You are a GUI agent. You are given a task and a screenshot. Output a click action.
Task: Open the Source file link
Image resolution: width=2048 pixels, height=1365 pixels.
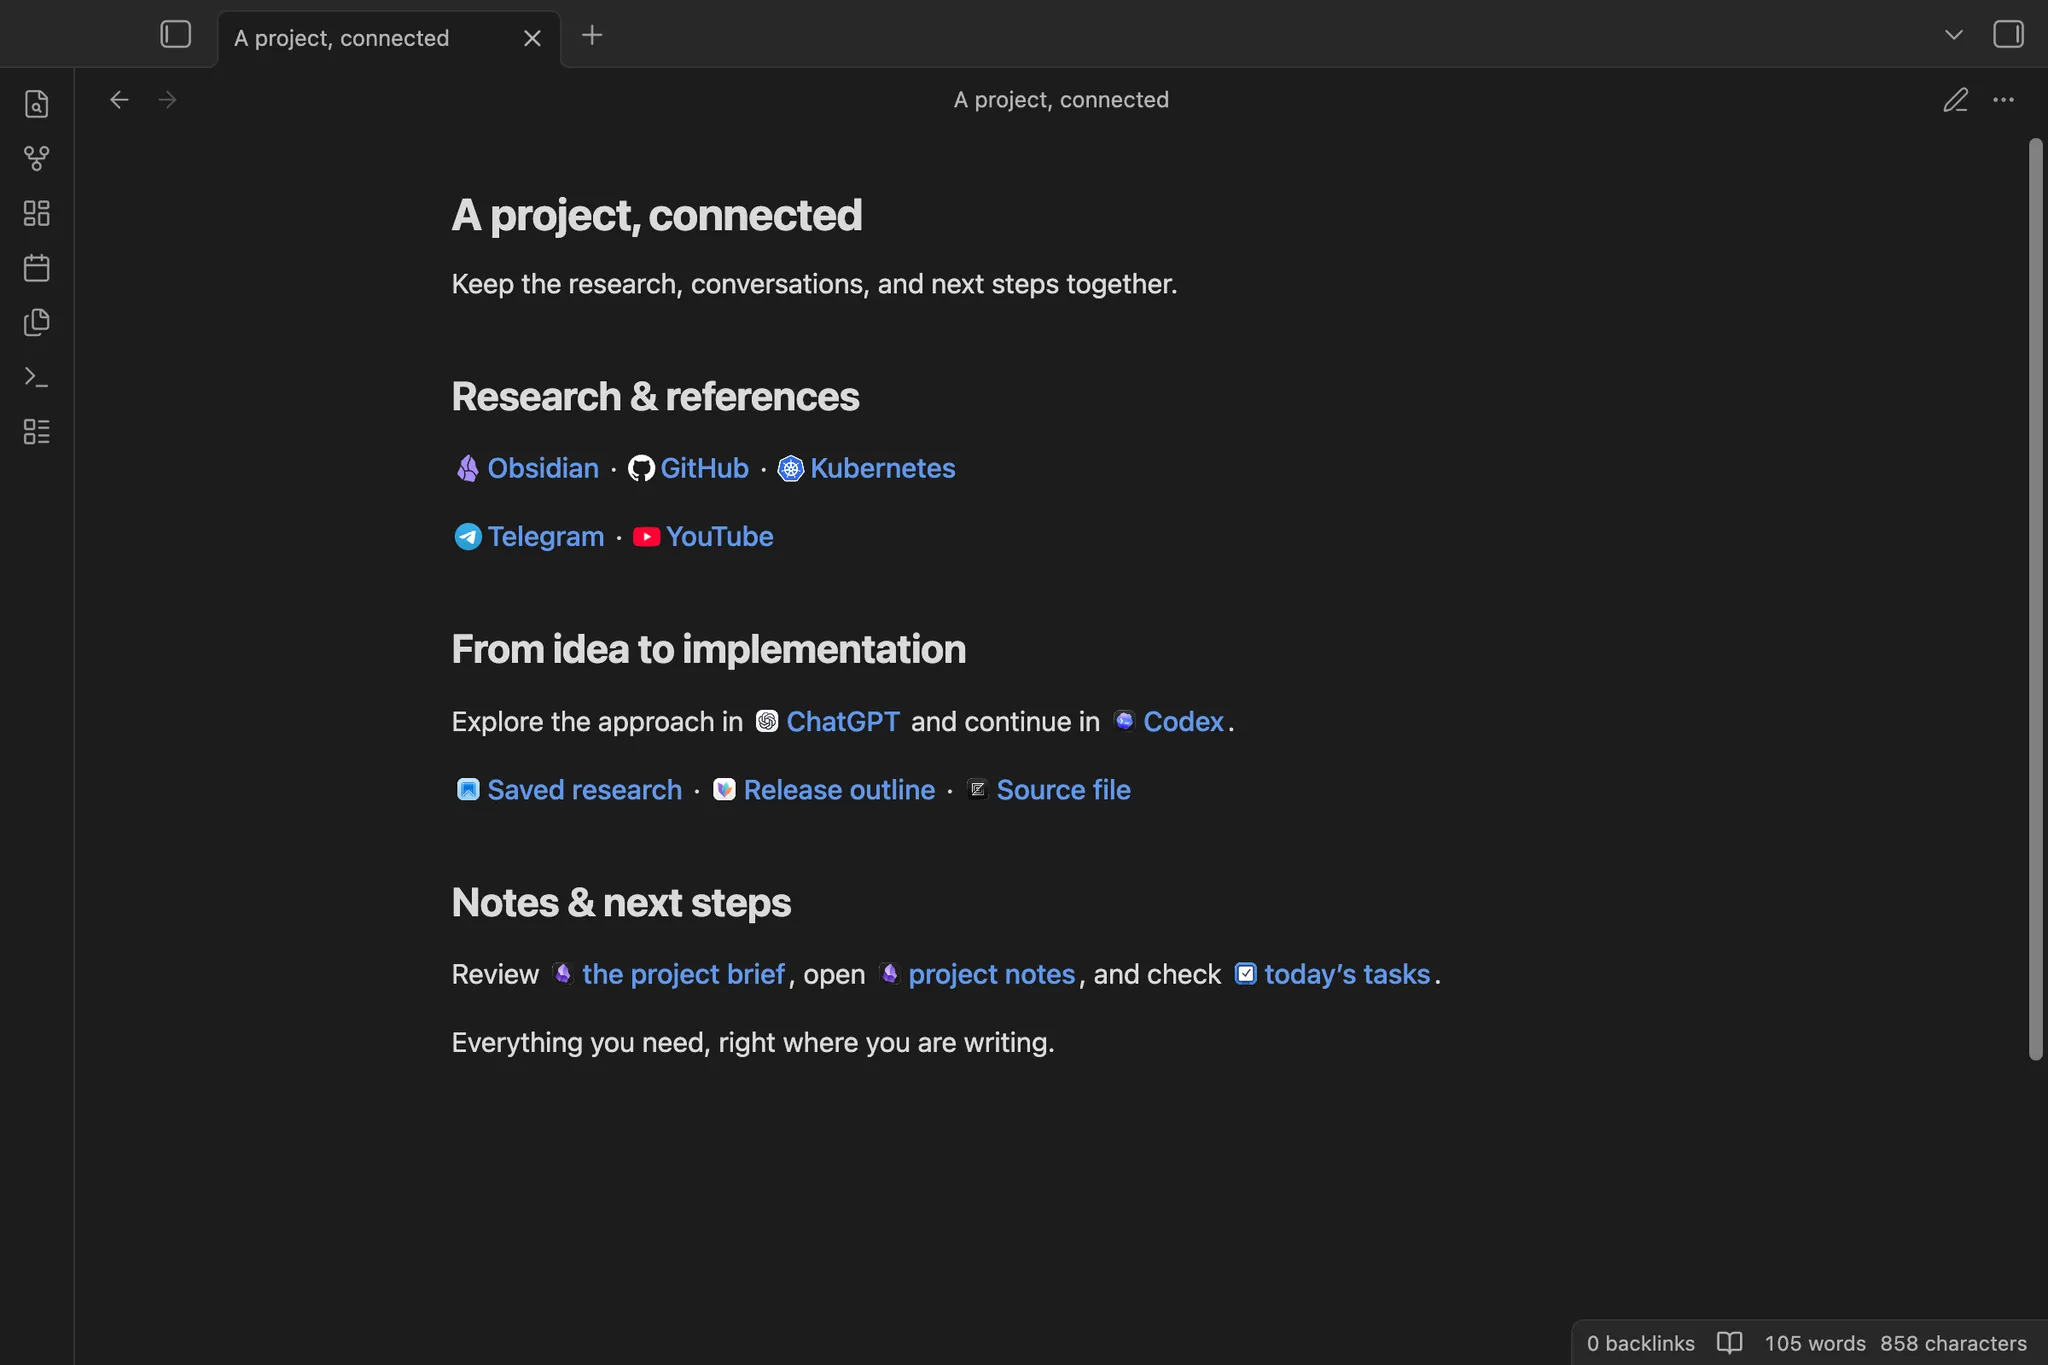coord(1063,790)
